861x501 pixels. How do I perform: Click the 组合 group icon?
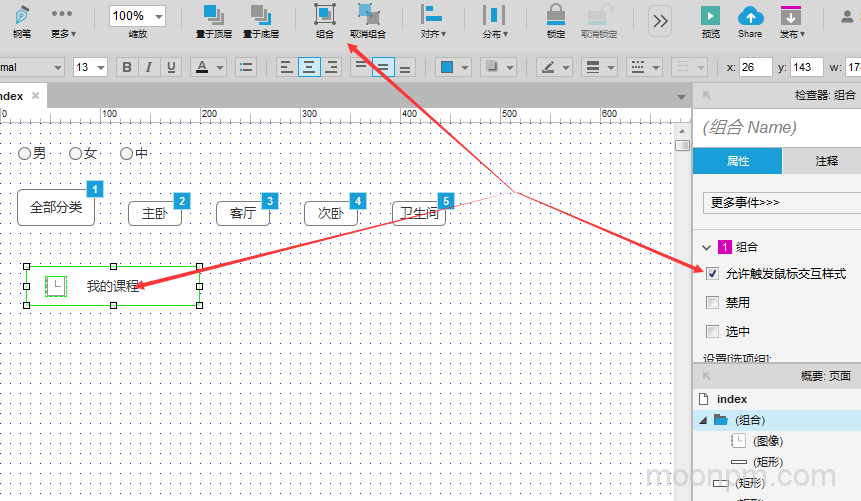(x=325, y=15)
